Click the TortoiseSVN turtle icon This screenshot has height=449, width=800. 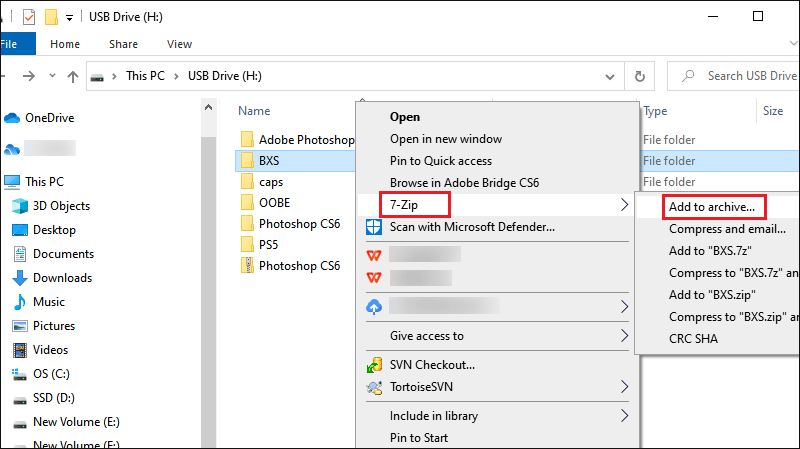(374, 387)
